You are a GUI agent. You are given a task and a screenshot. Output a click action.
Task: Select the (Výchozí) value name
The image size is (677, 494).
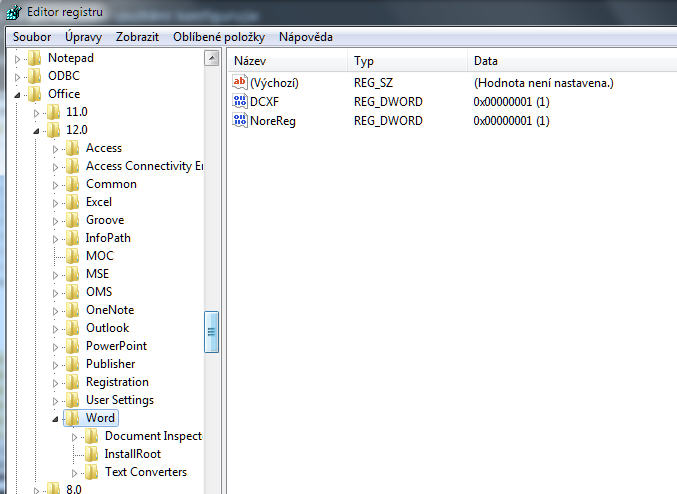(274, 83)
